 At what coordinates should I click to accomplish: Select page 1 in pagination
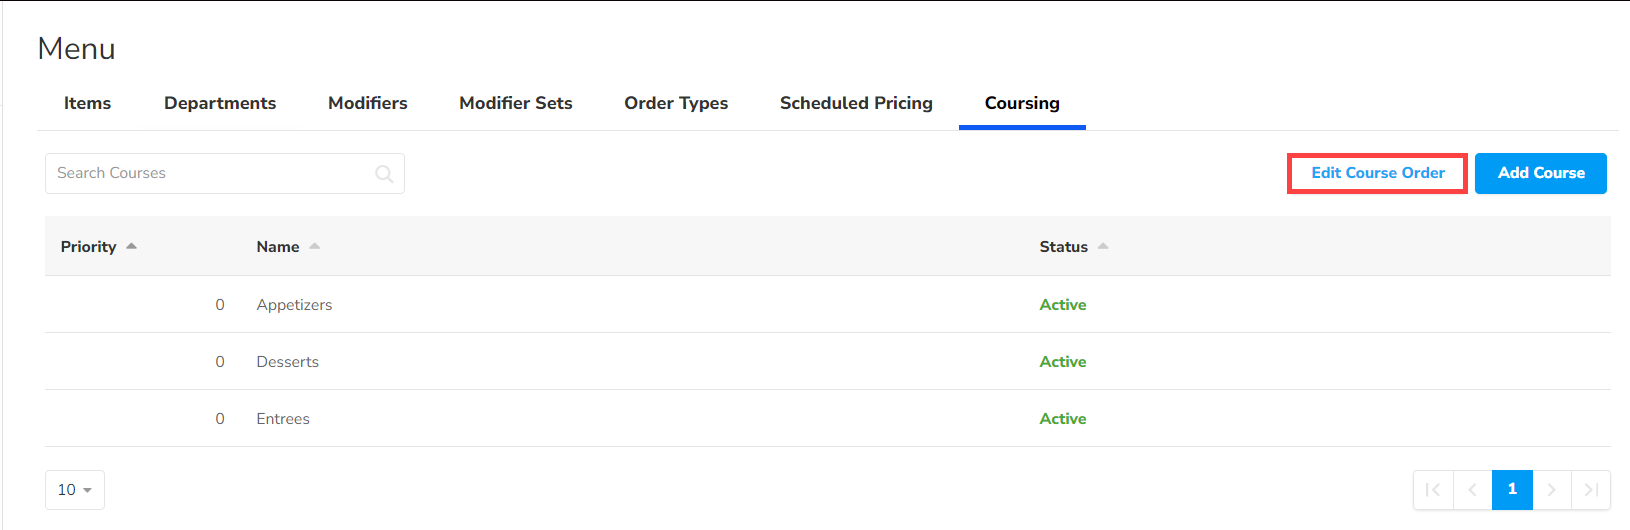tap(1512, 490)
